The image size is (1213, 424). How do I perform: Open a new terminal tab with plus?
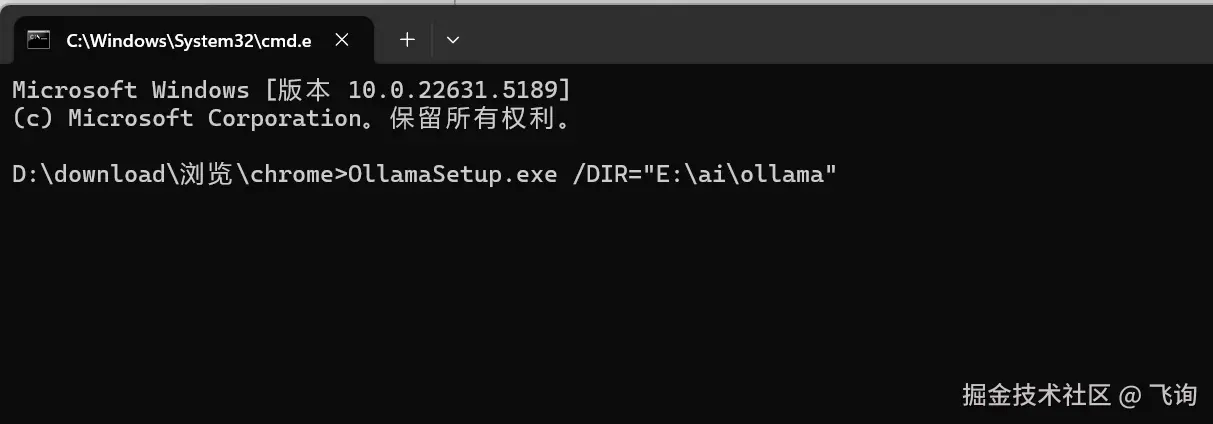(407, 40)
